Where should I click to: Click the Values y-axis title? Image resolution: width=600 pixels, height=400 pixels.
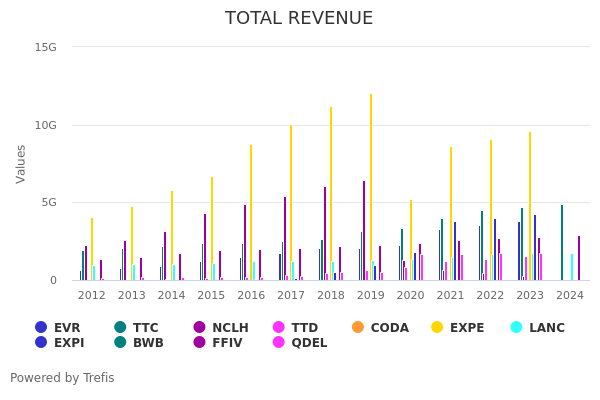coord(22,163)
